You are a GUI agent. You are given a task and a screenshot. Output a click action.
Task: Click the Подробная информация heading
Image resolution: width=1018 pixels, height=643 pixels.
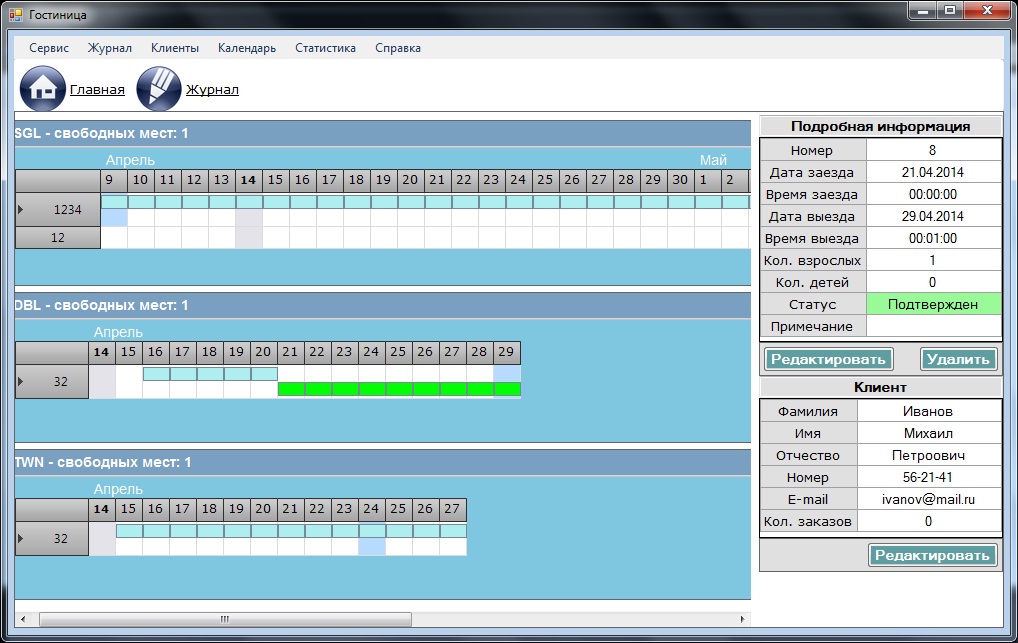pyautogui.click(x=880, y=127)
